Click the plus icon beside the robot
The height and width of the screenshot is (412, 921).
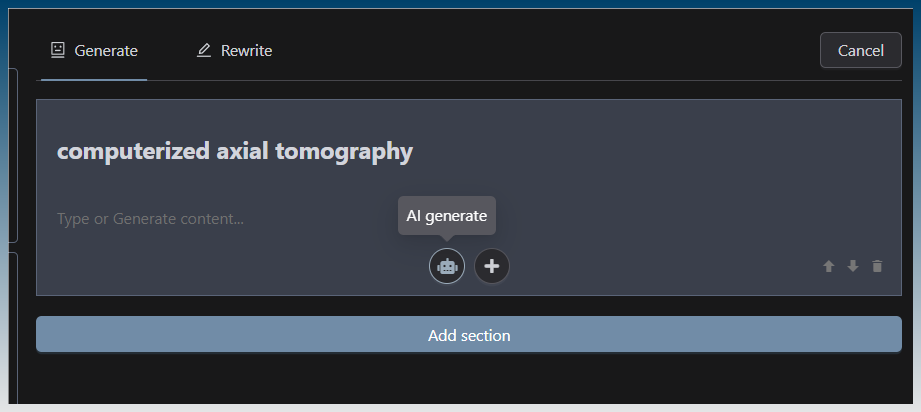coord(491,266)
